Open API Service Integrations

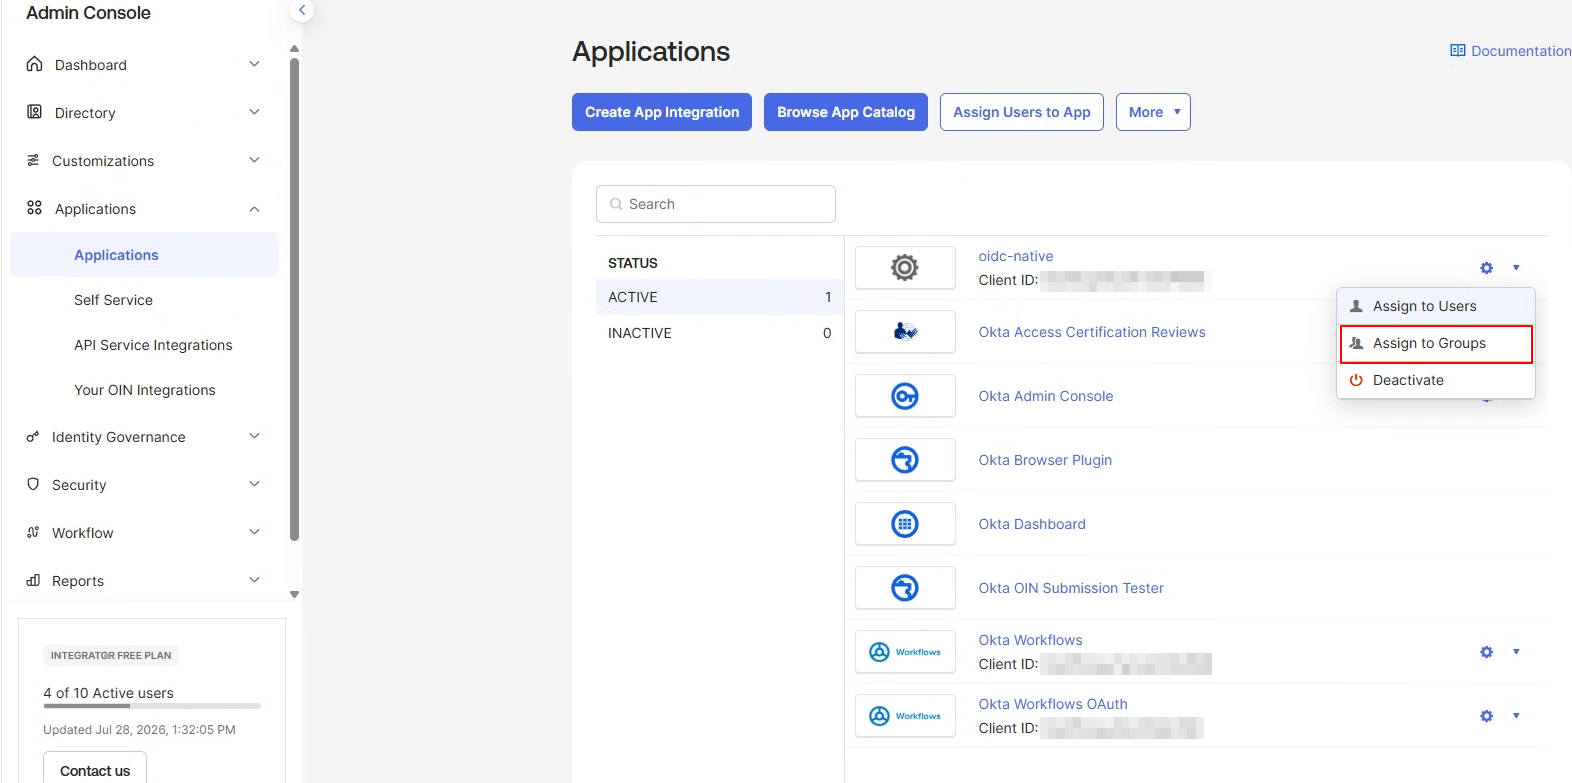(153, 345)
